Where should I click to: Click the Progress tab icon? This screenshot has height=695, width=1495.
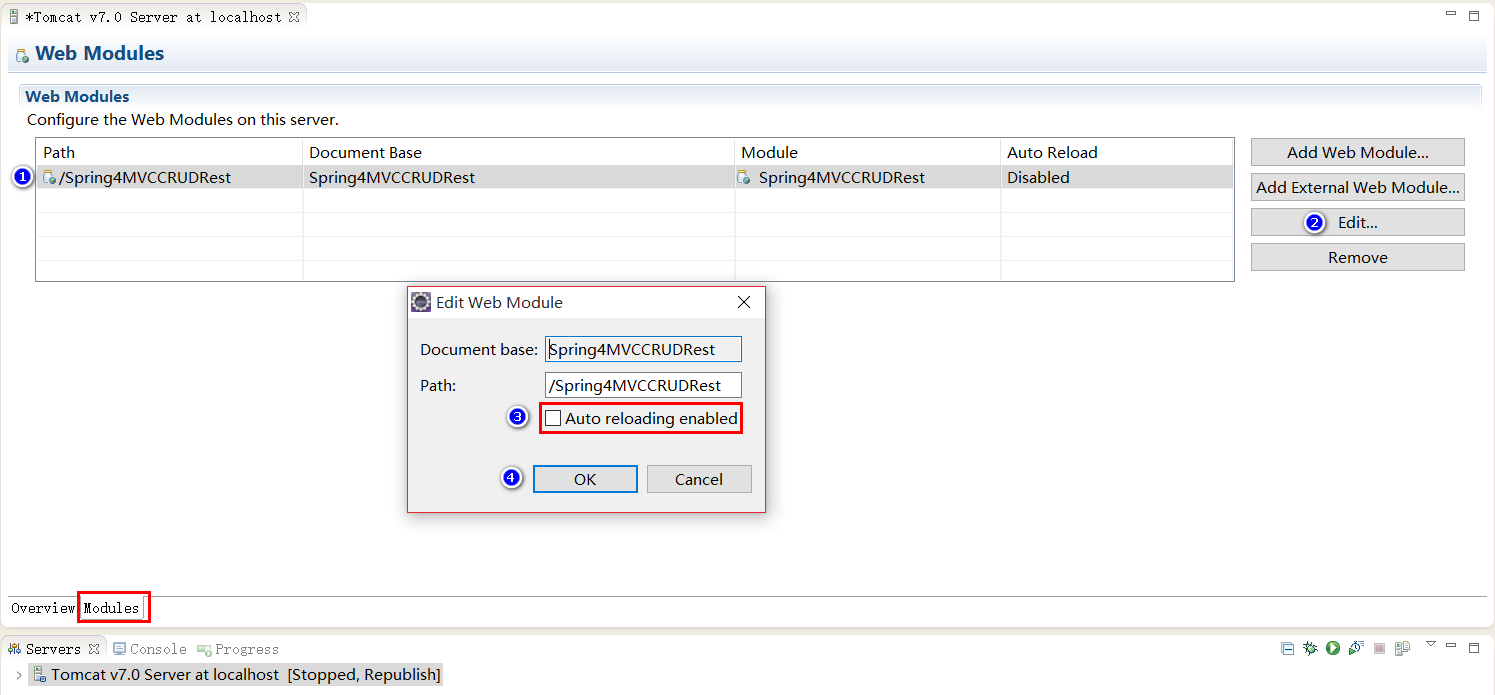pyautogui.click(x=204, y=649)
